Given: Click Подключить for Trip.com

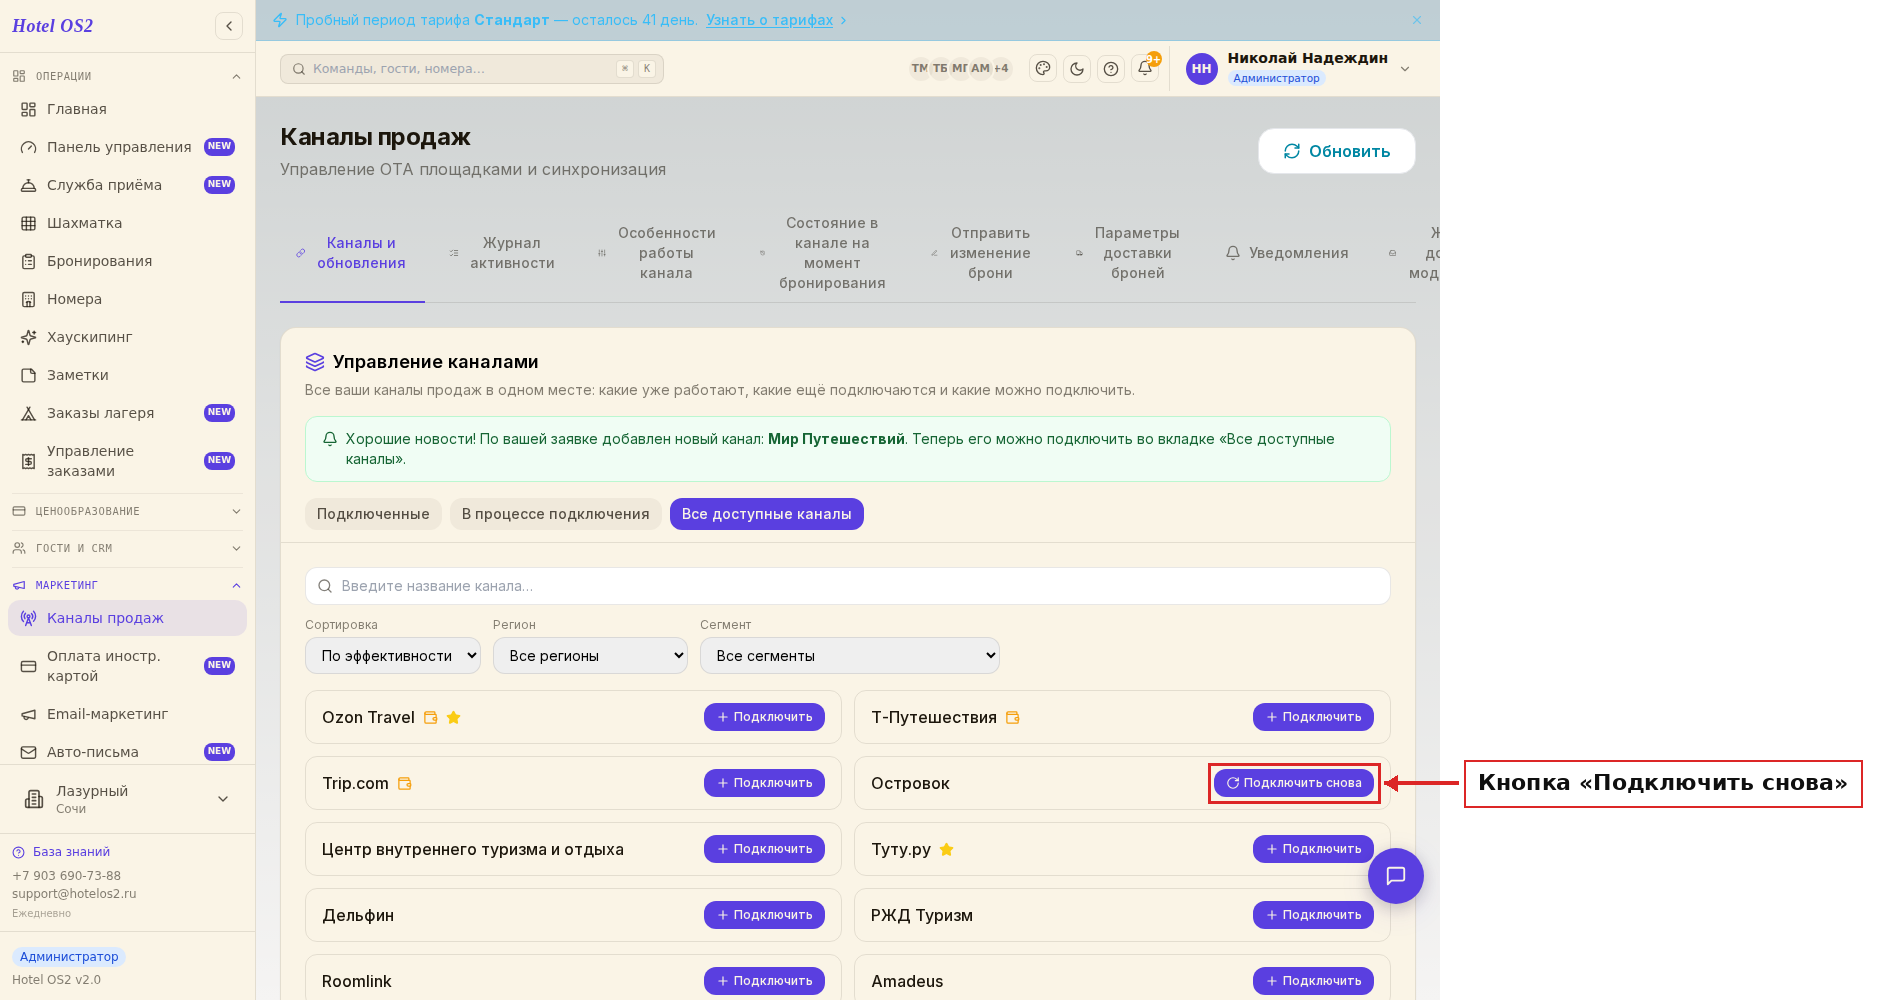Looking at the screenshot, I should pos(764,783).
